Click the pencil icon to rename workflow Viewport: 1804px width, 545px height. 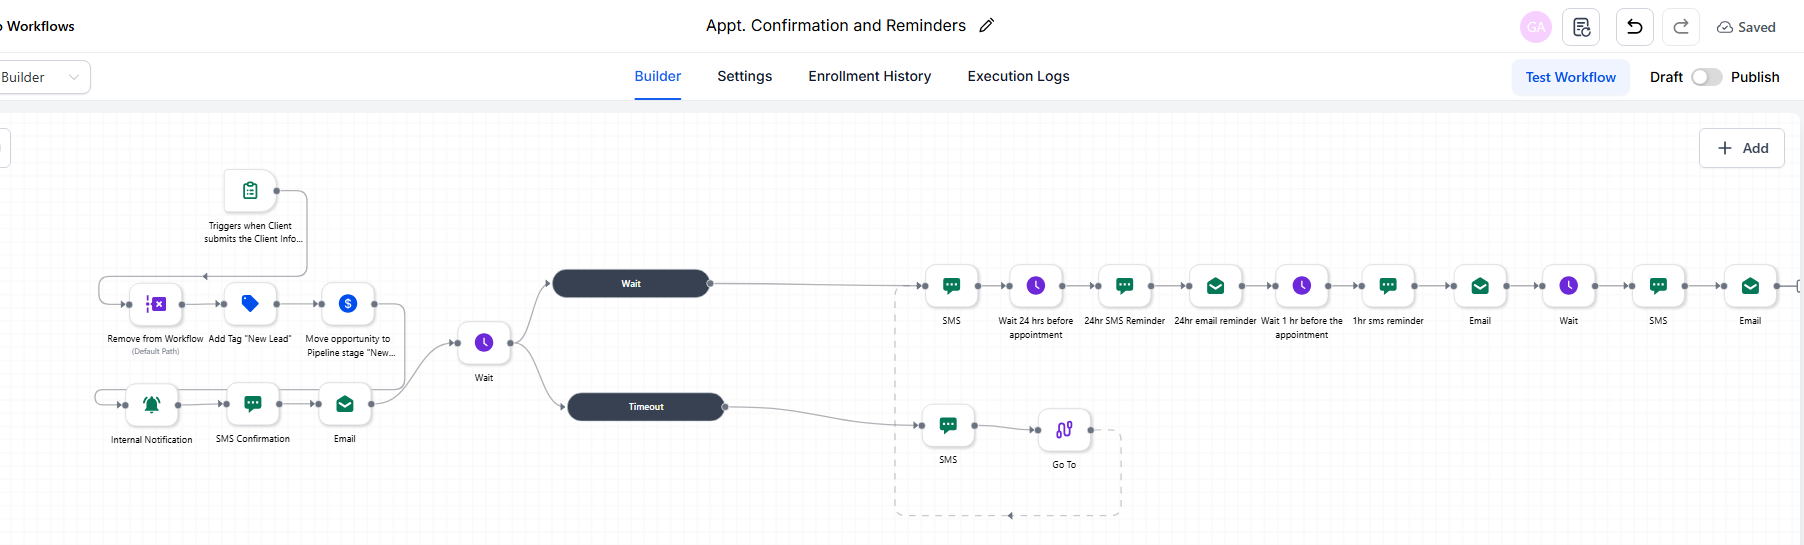(987, 26)
